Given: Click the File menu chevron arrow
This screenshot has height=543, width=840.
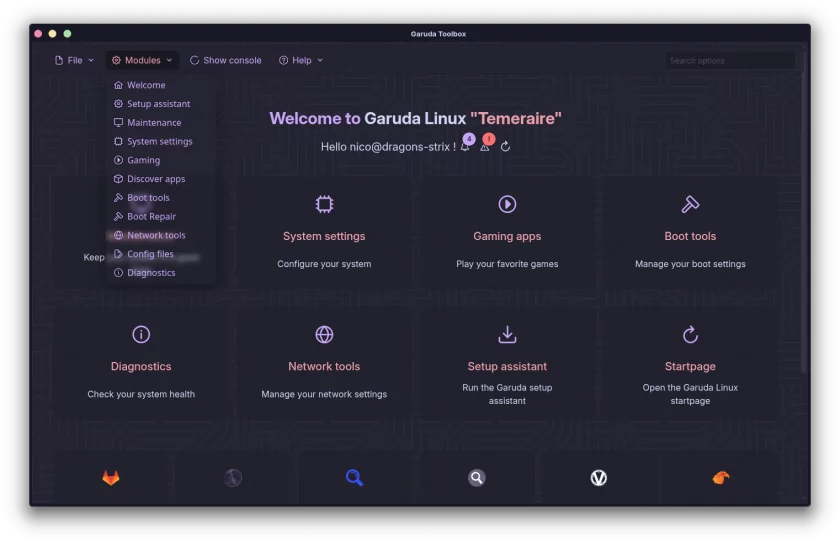Looking at the screenshot, I should [x=91, y=61].
